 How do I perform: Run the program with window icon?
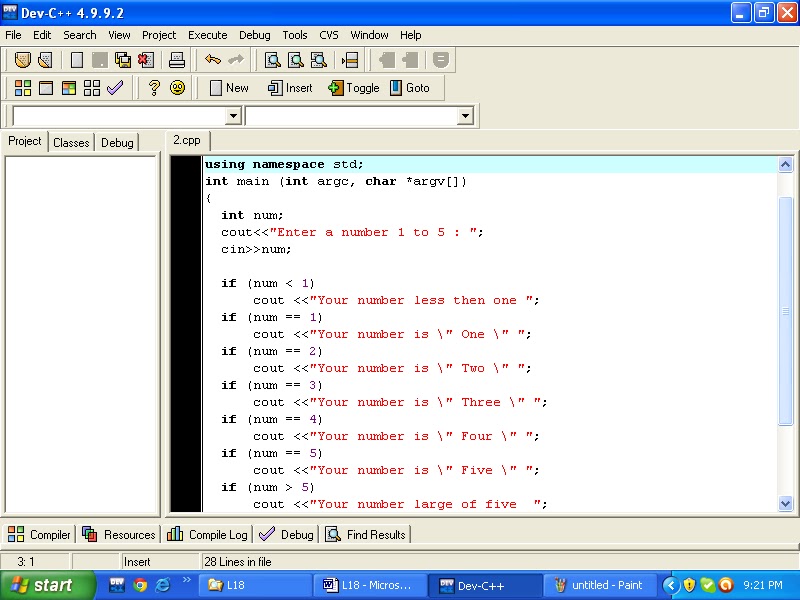[46, 88]
